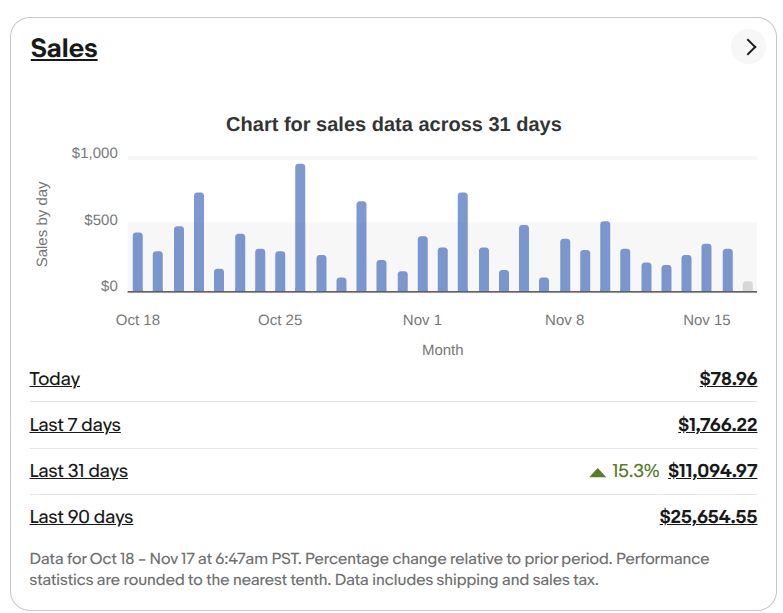The image size is (783, 613).
Task: Open the Last 31 days link
Action: pyautogui.click(x=79, y=471)
